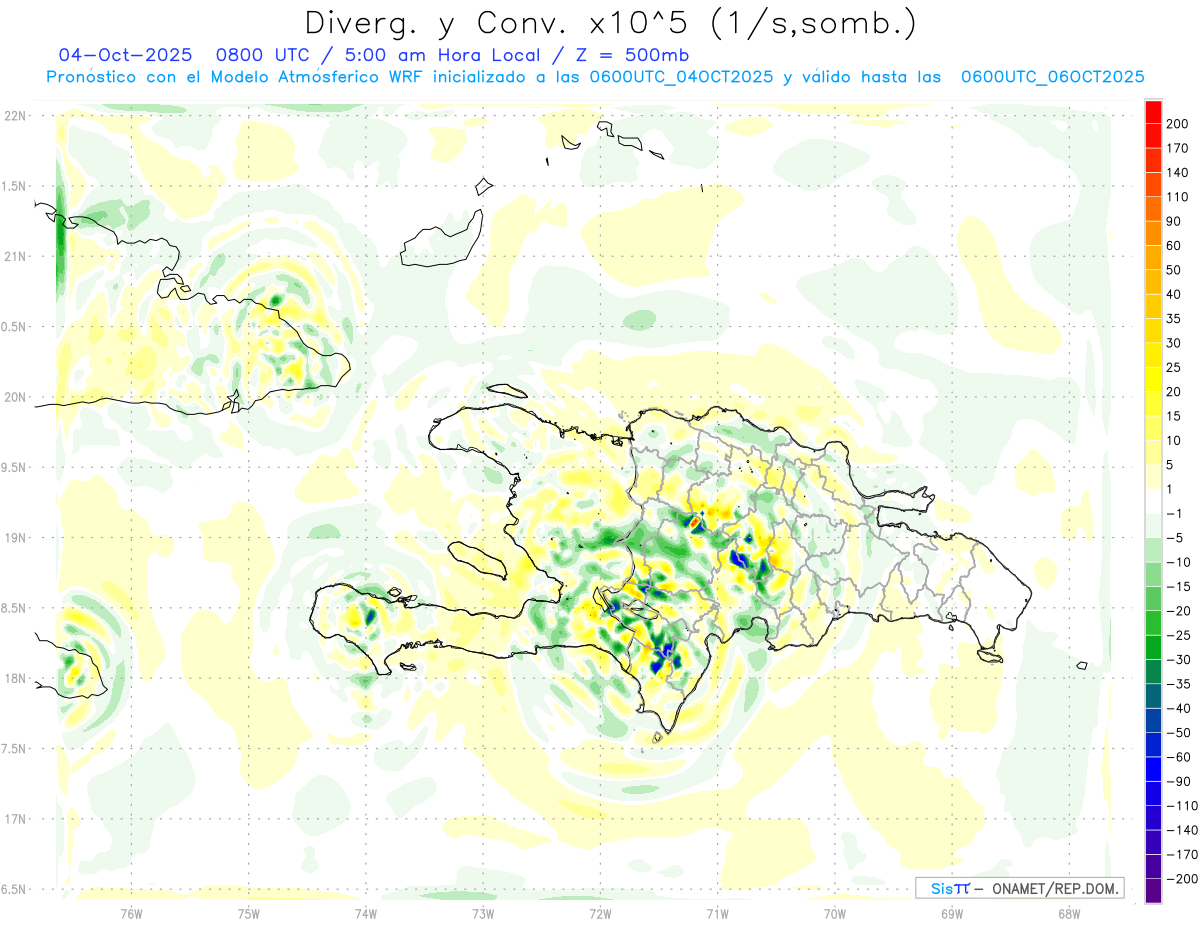This screenshot has width=1200, height=927.
Task: Click the positive '1' color scale label
Action: (x=1171, y=489)
